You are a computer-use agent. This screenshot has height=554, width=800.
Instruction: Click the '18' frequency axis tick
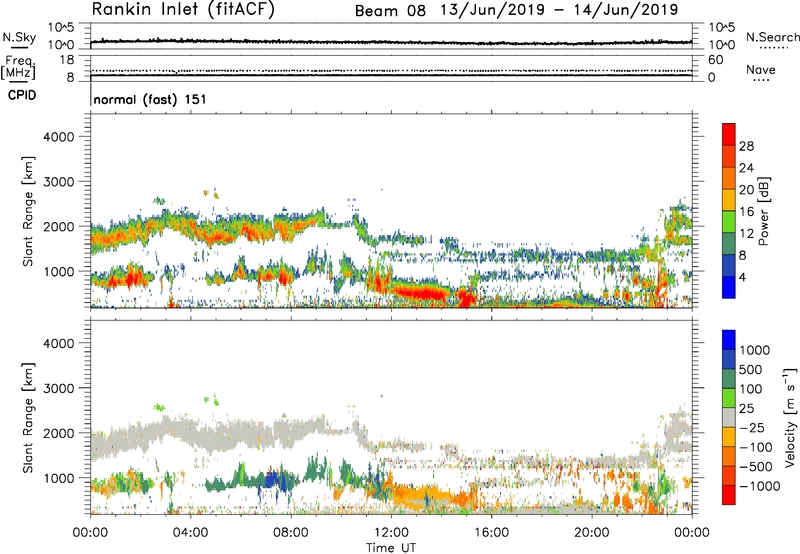point(67,60)
